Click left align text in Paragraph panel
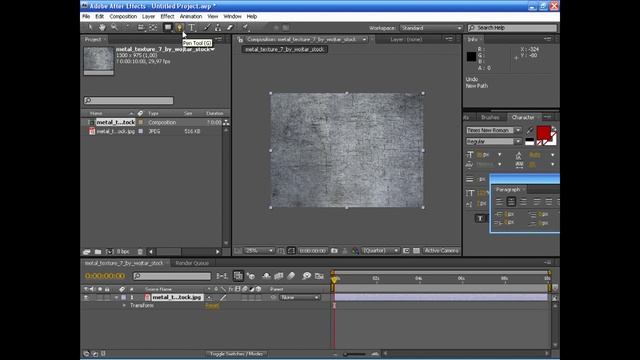This screenshot has height=360, width=640. tap(499, 202)
